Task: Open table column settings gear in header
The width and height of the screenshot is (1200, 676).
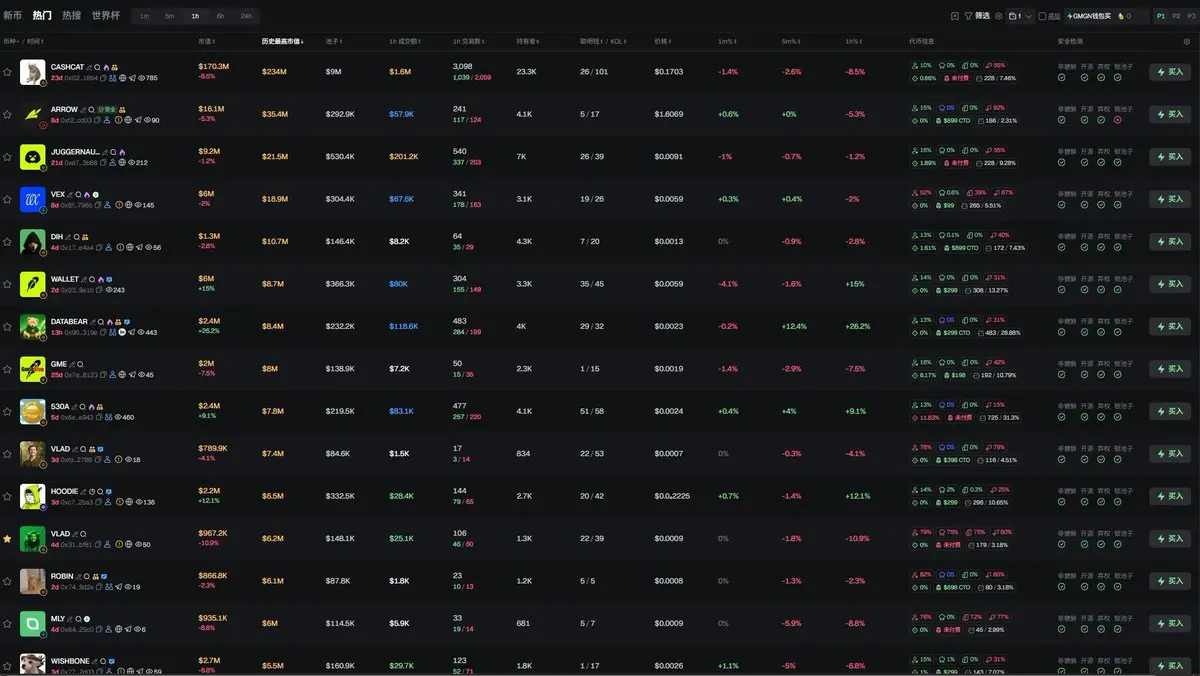Action: pyautogui.click(x=1187, y=41)
